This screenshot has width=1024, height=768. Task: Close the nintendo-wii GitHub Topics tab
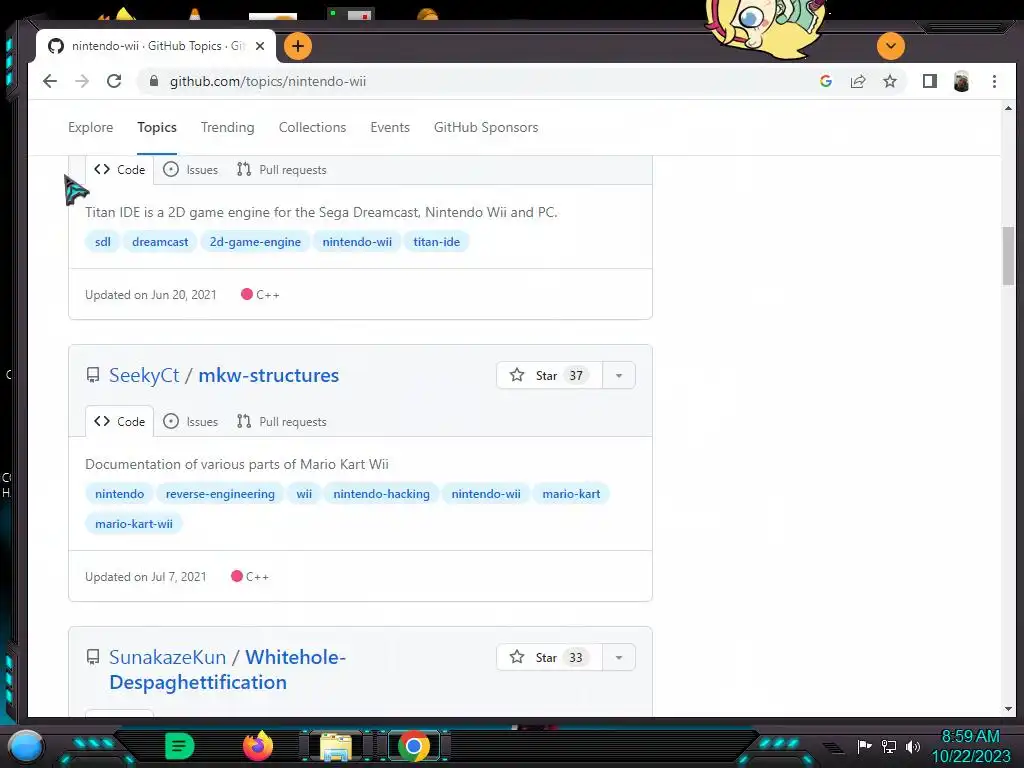tap(260, 46)
